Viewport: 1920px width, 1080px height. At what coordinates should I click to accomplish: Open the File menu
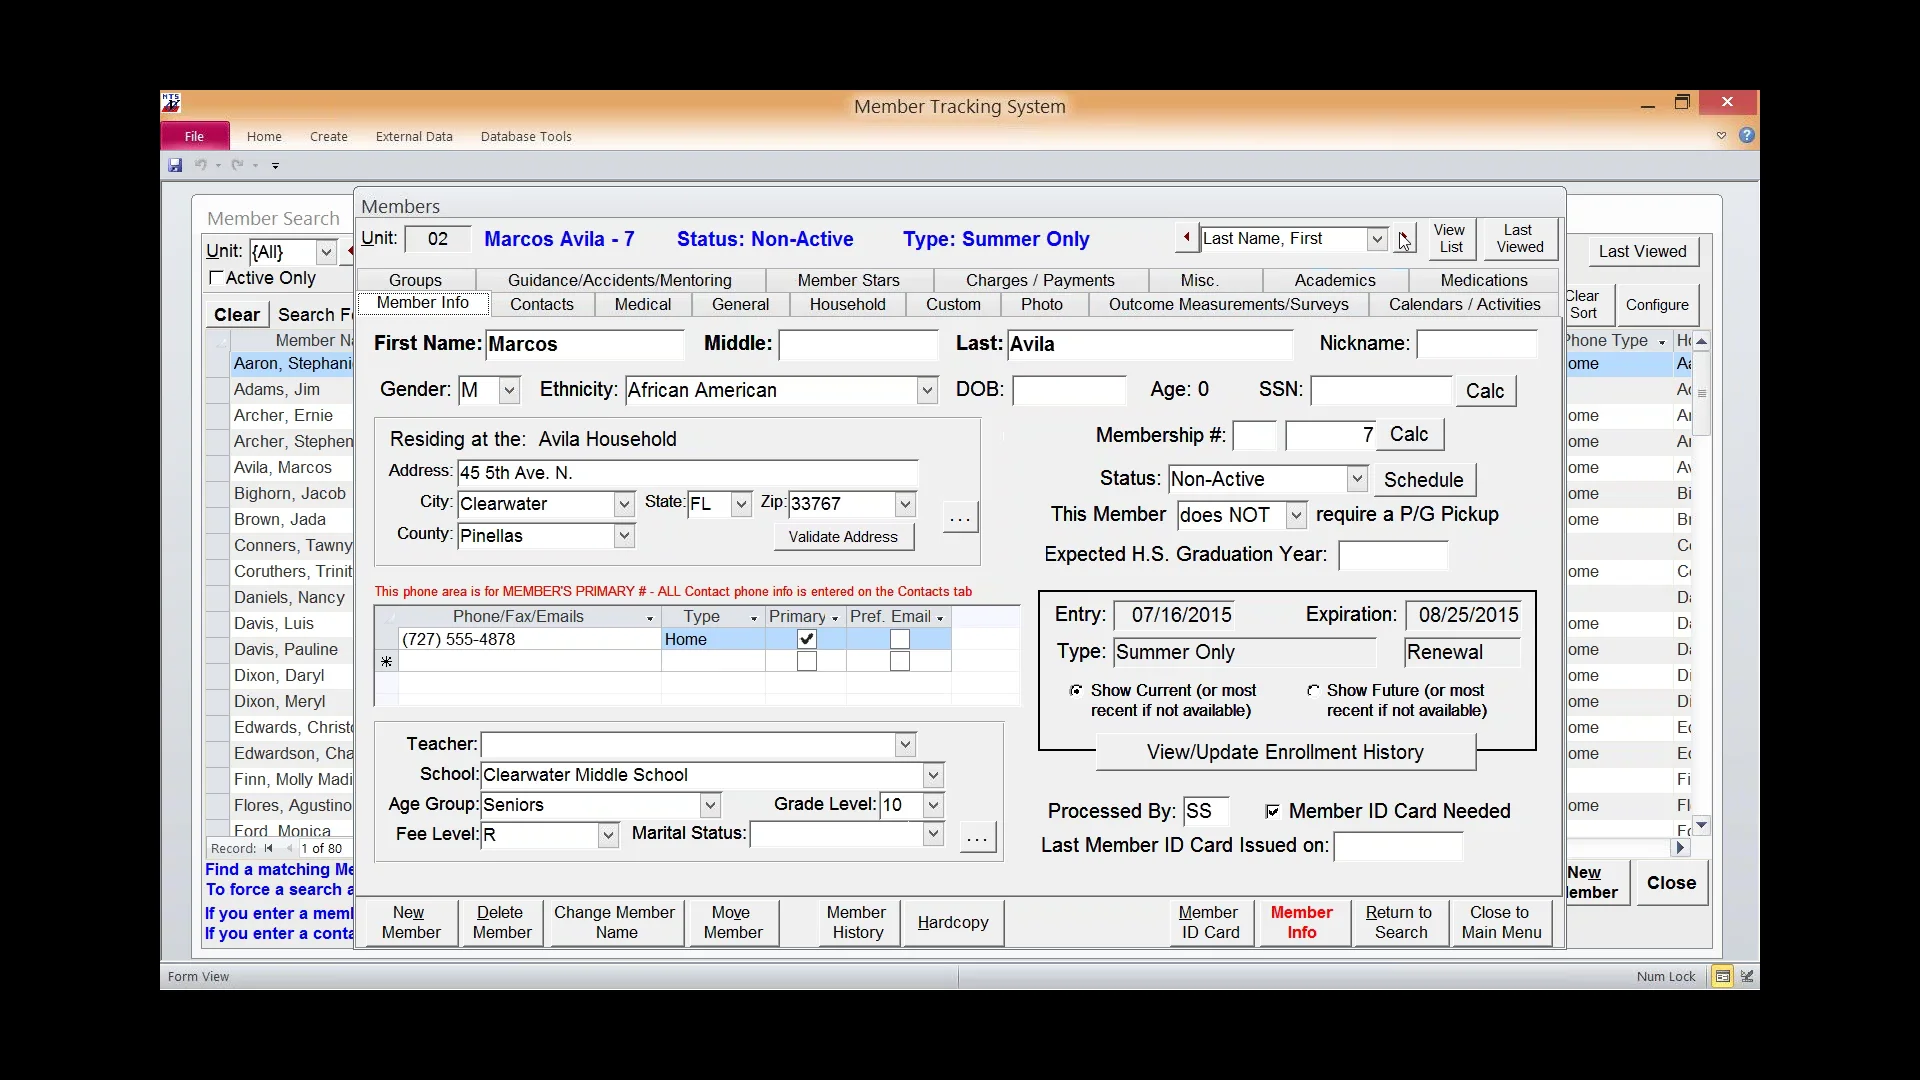point(194,136)
